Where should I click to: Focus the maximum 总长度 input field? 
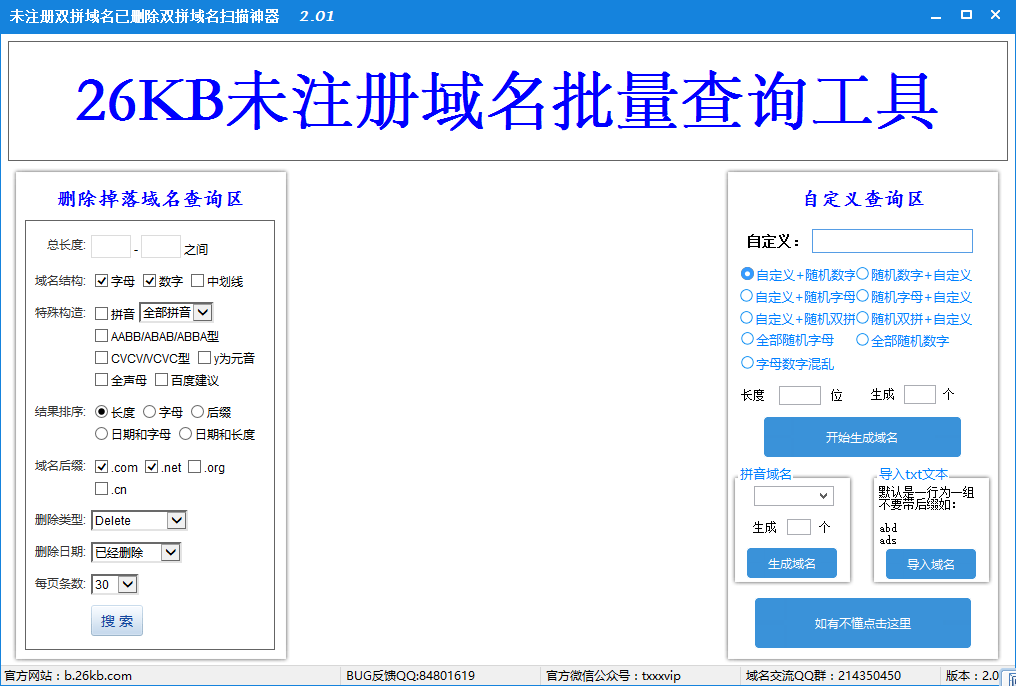161,247
